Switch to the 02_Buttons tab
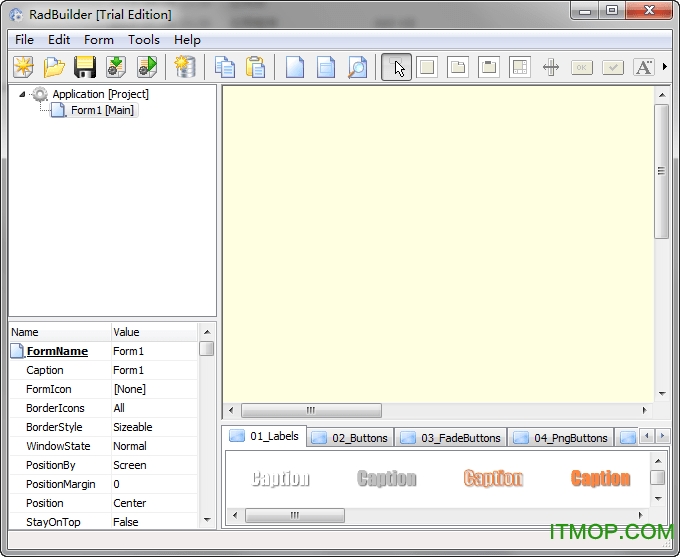Viewport: 680px width, 557px height. [x=350, y=438]
